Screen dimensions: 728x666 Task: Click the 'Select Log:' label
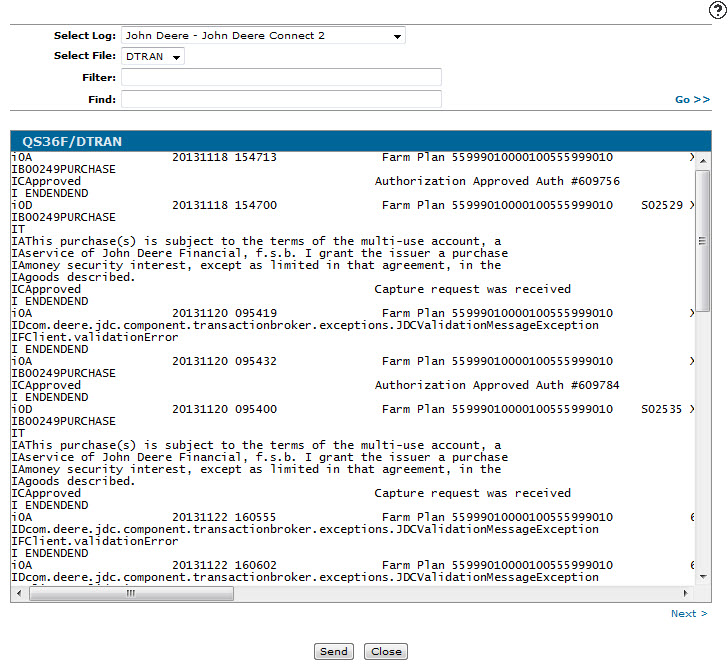coord(85,36)
